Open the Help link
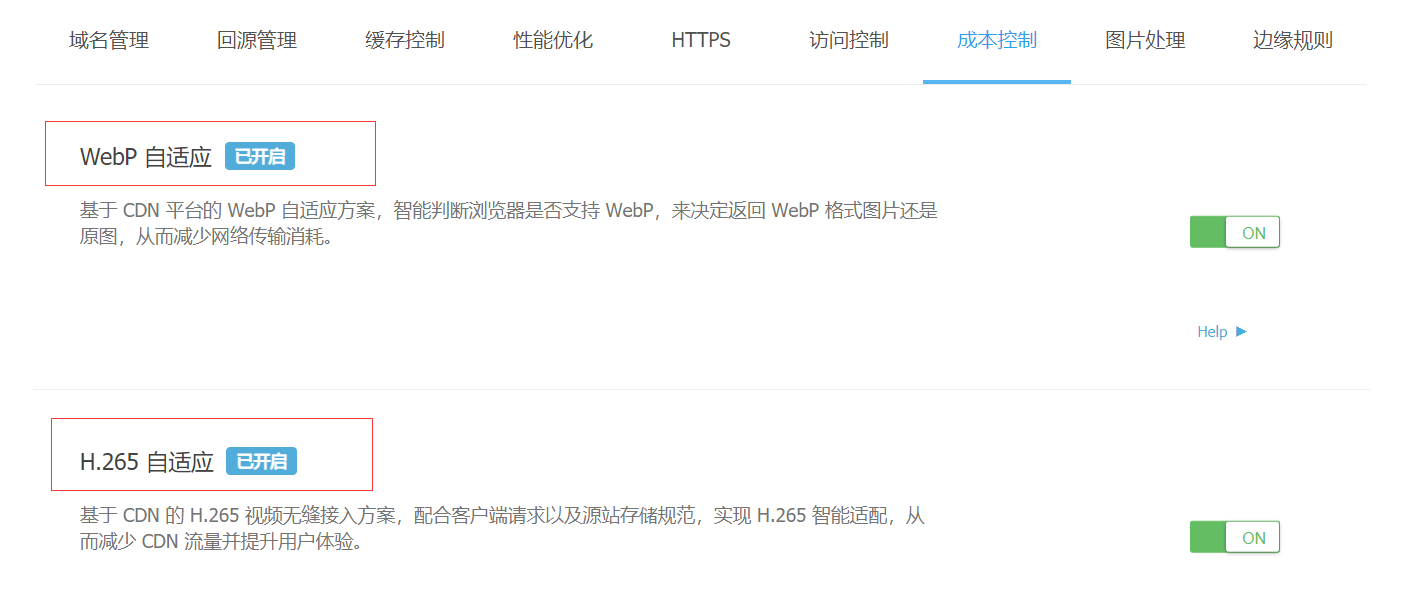Image resolution: width=1420 pixels, height=610 pixels. coord(1212,332)
